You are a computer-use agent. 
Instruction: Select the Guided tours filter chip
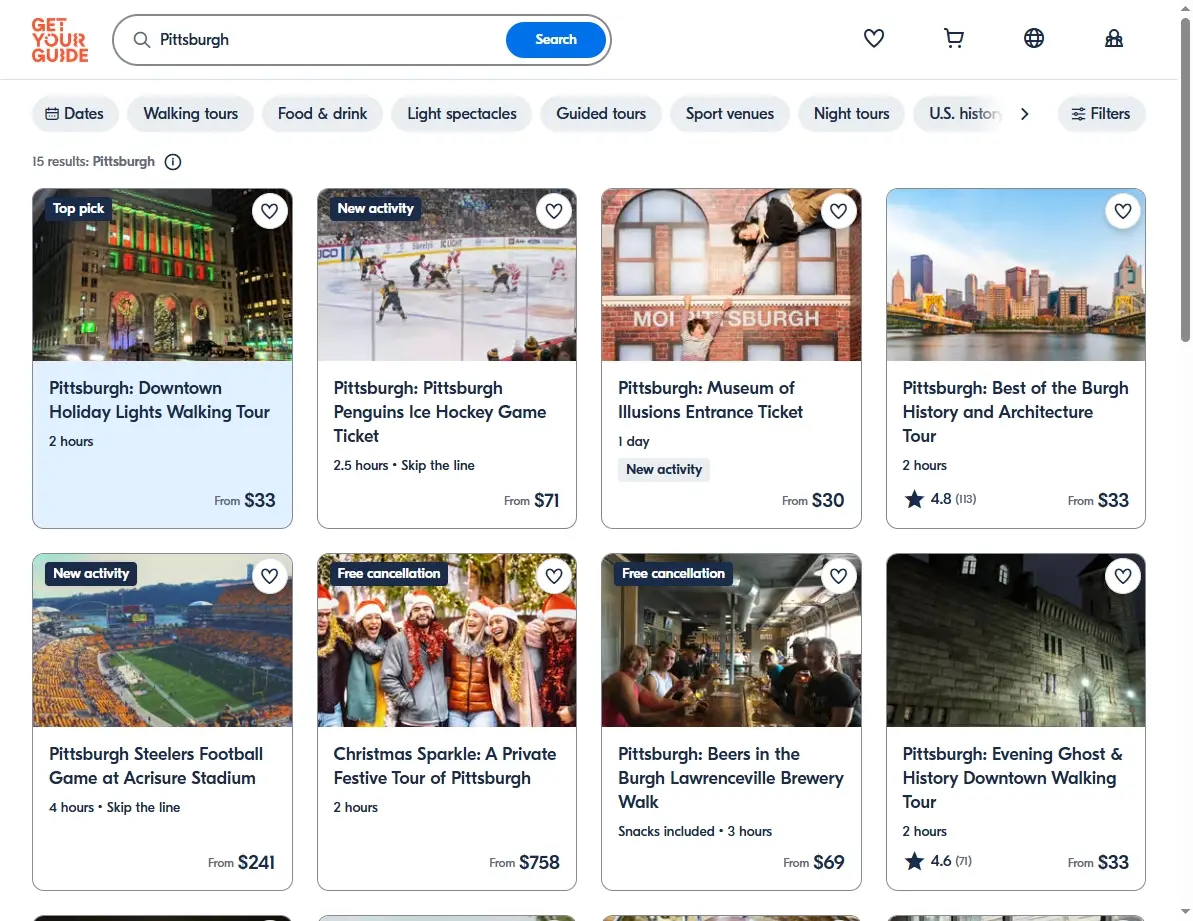tap(601, 113)
